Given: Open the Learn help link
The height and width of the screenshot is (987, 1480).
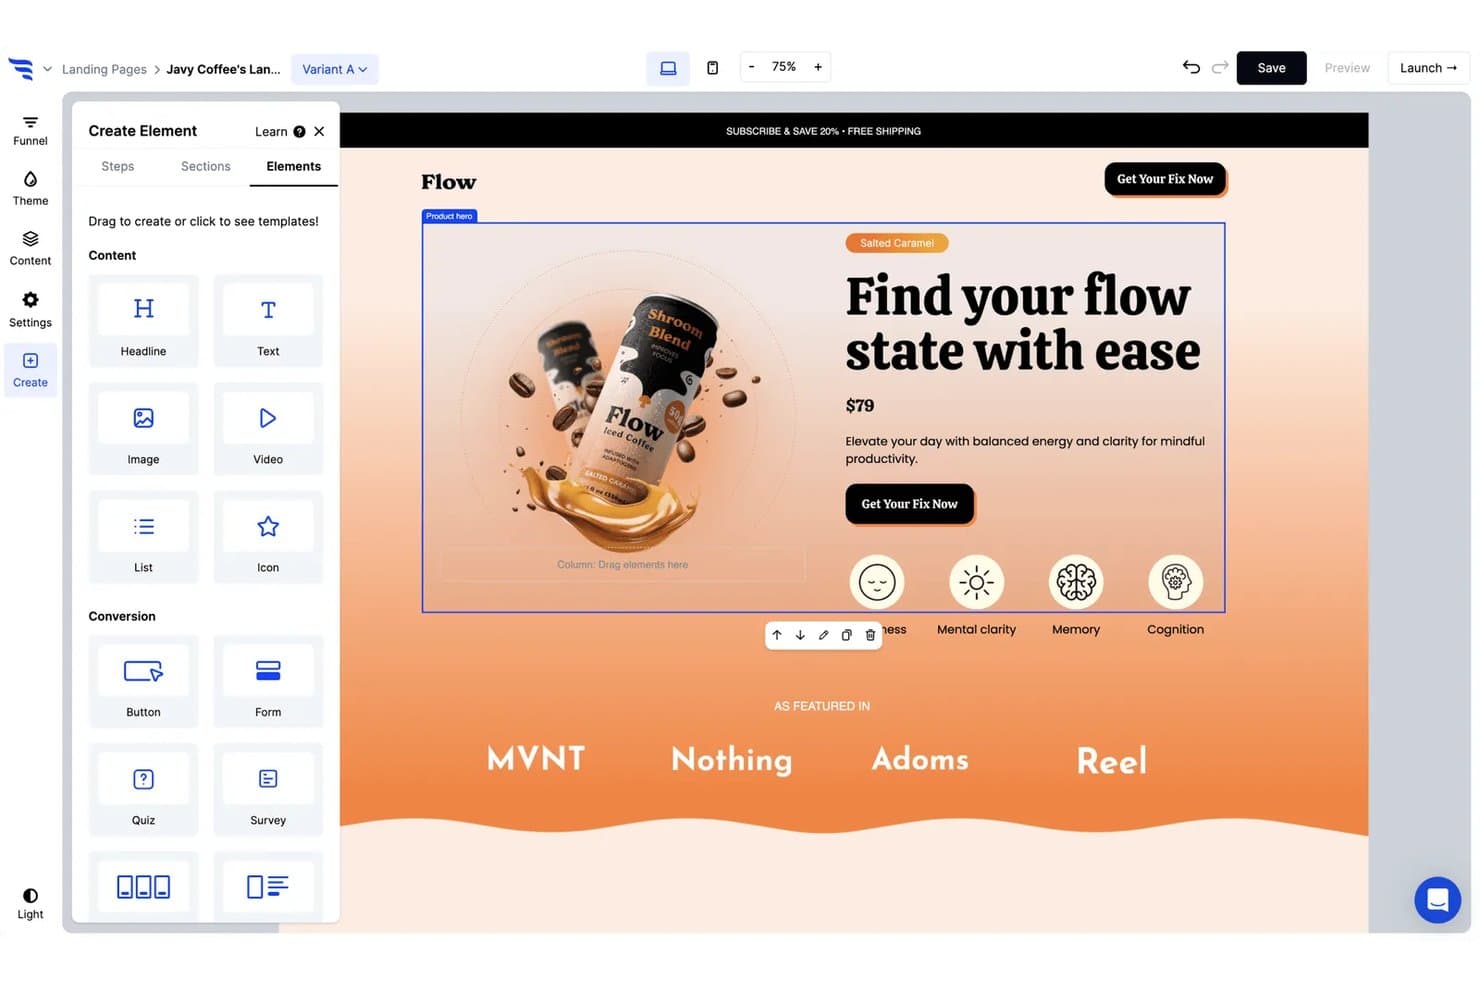Looking at the screenshot, I should coord(280,131).
